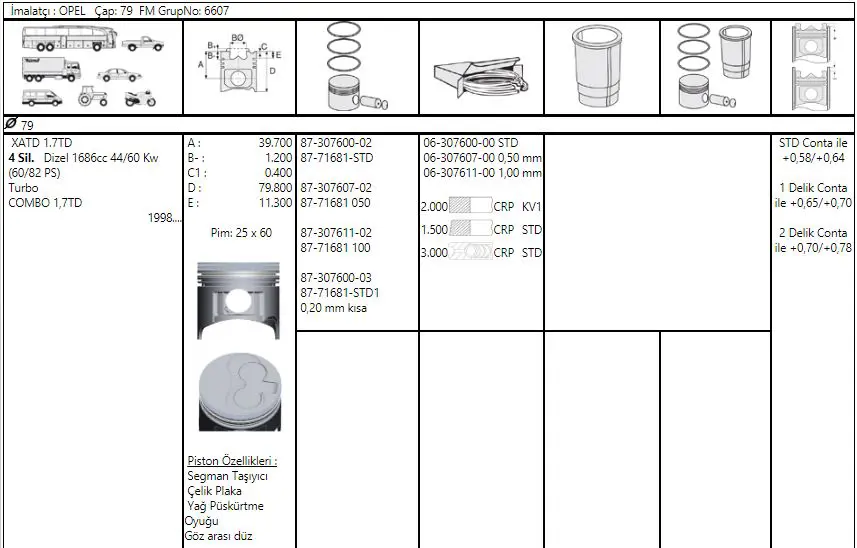The height and width of the screenshot is (548, 857).
Task: Click the passenger car icon
Action: (x=119, y=74)
